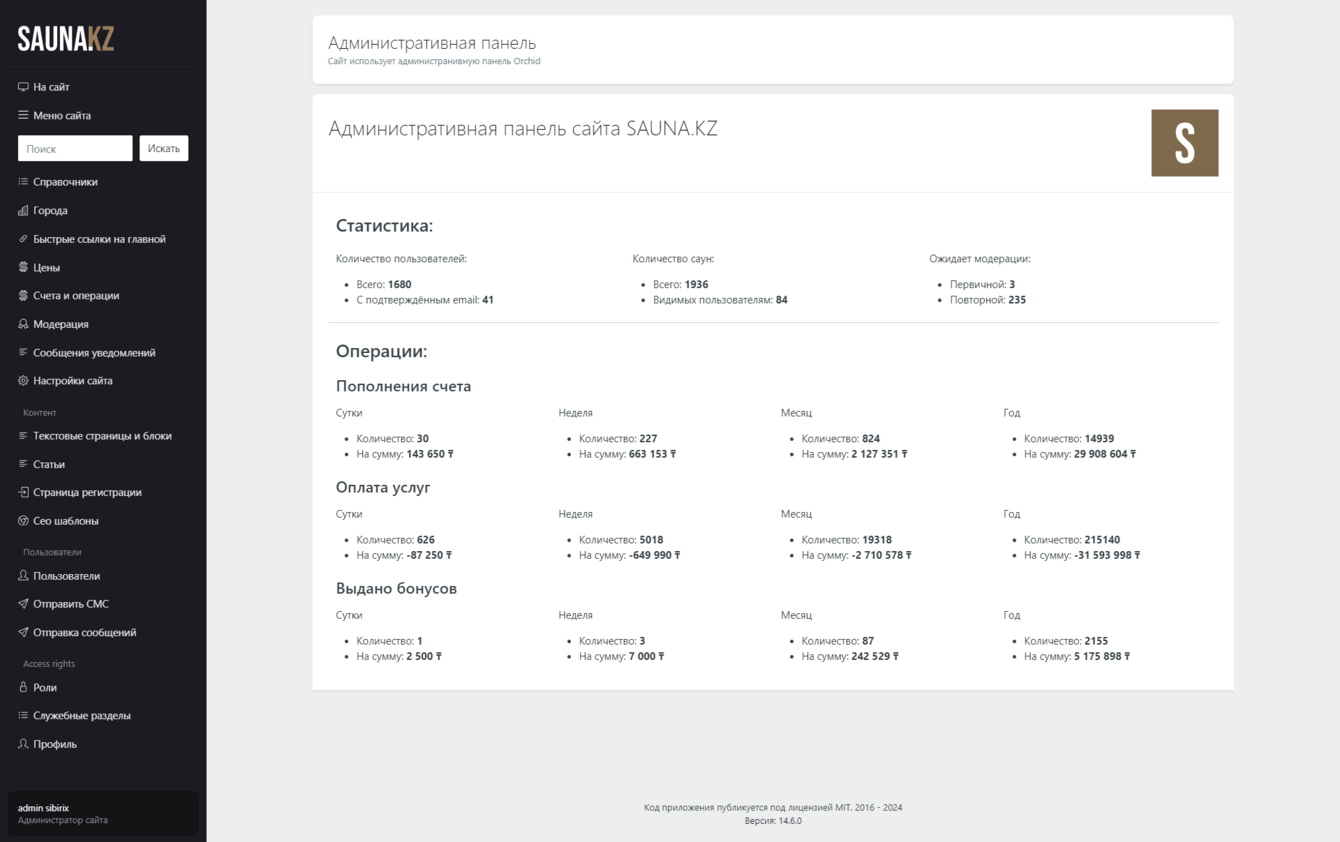Click the monitor icon beside На сайт
1340x842 pixels.
[x=23, y=87]
